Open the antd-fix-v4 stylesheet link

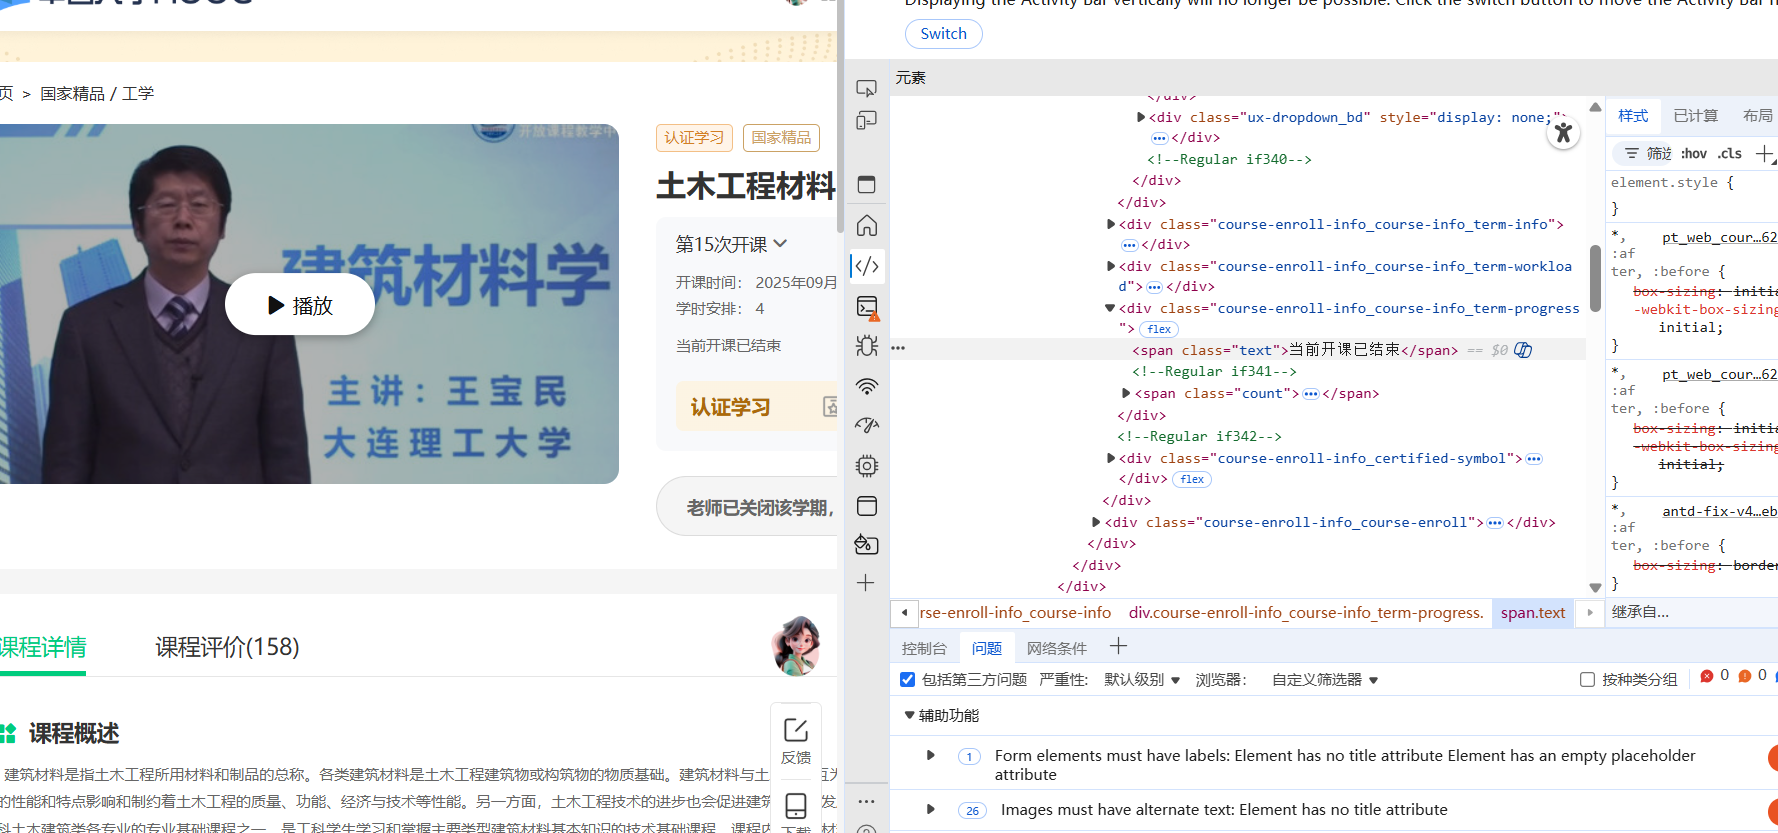click(x=1719, y=511)
